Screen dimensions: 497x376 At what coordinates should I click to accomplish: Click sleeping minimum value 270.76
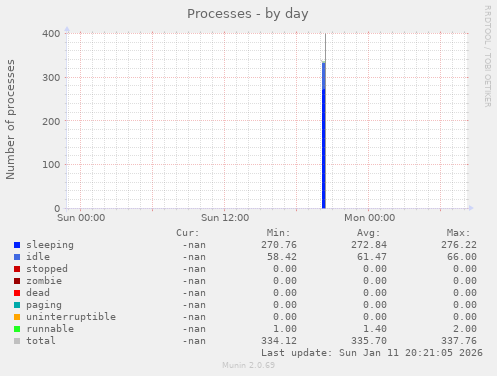point(279,245)
